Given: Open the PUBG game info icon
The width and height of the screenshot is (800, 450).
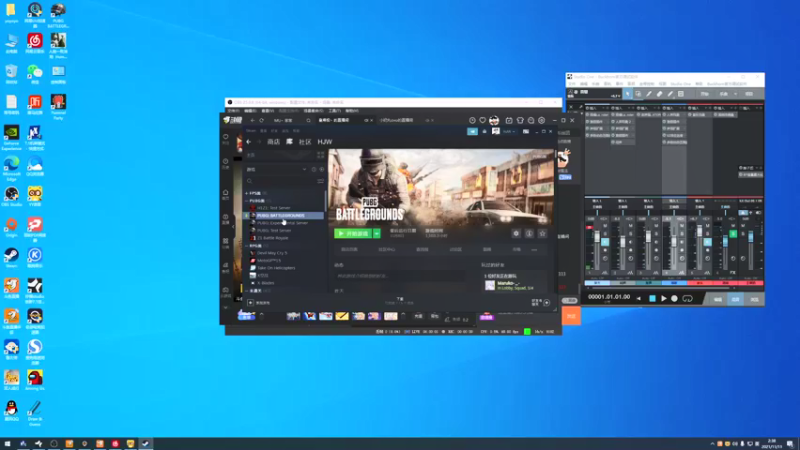Looking at the screenshot, I should pos(529,233).
